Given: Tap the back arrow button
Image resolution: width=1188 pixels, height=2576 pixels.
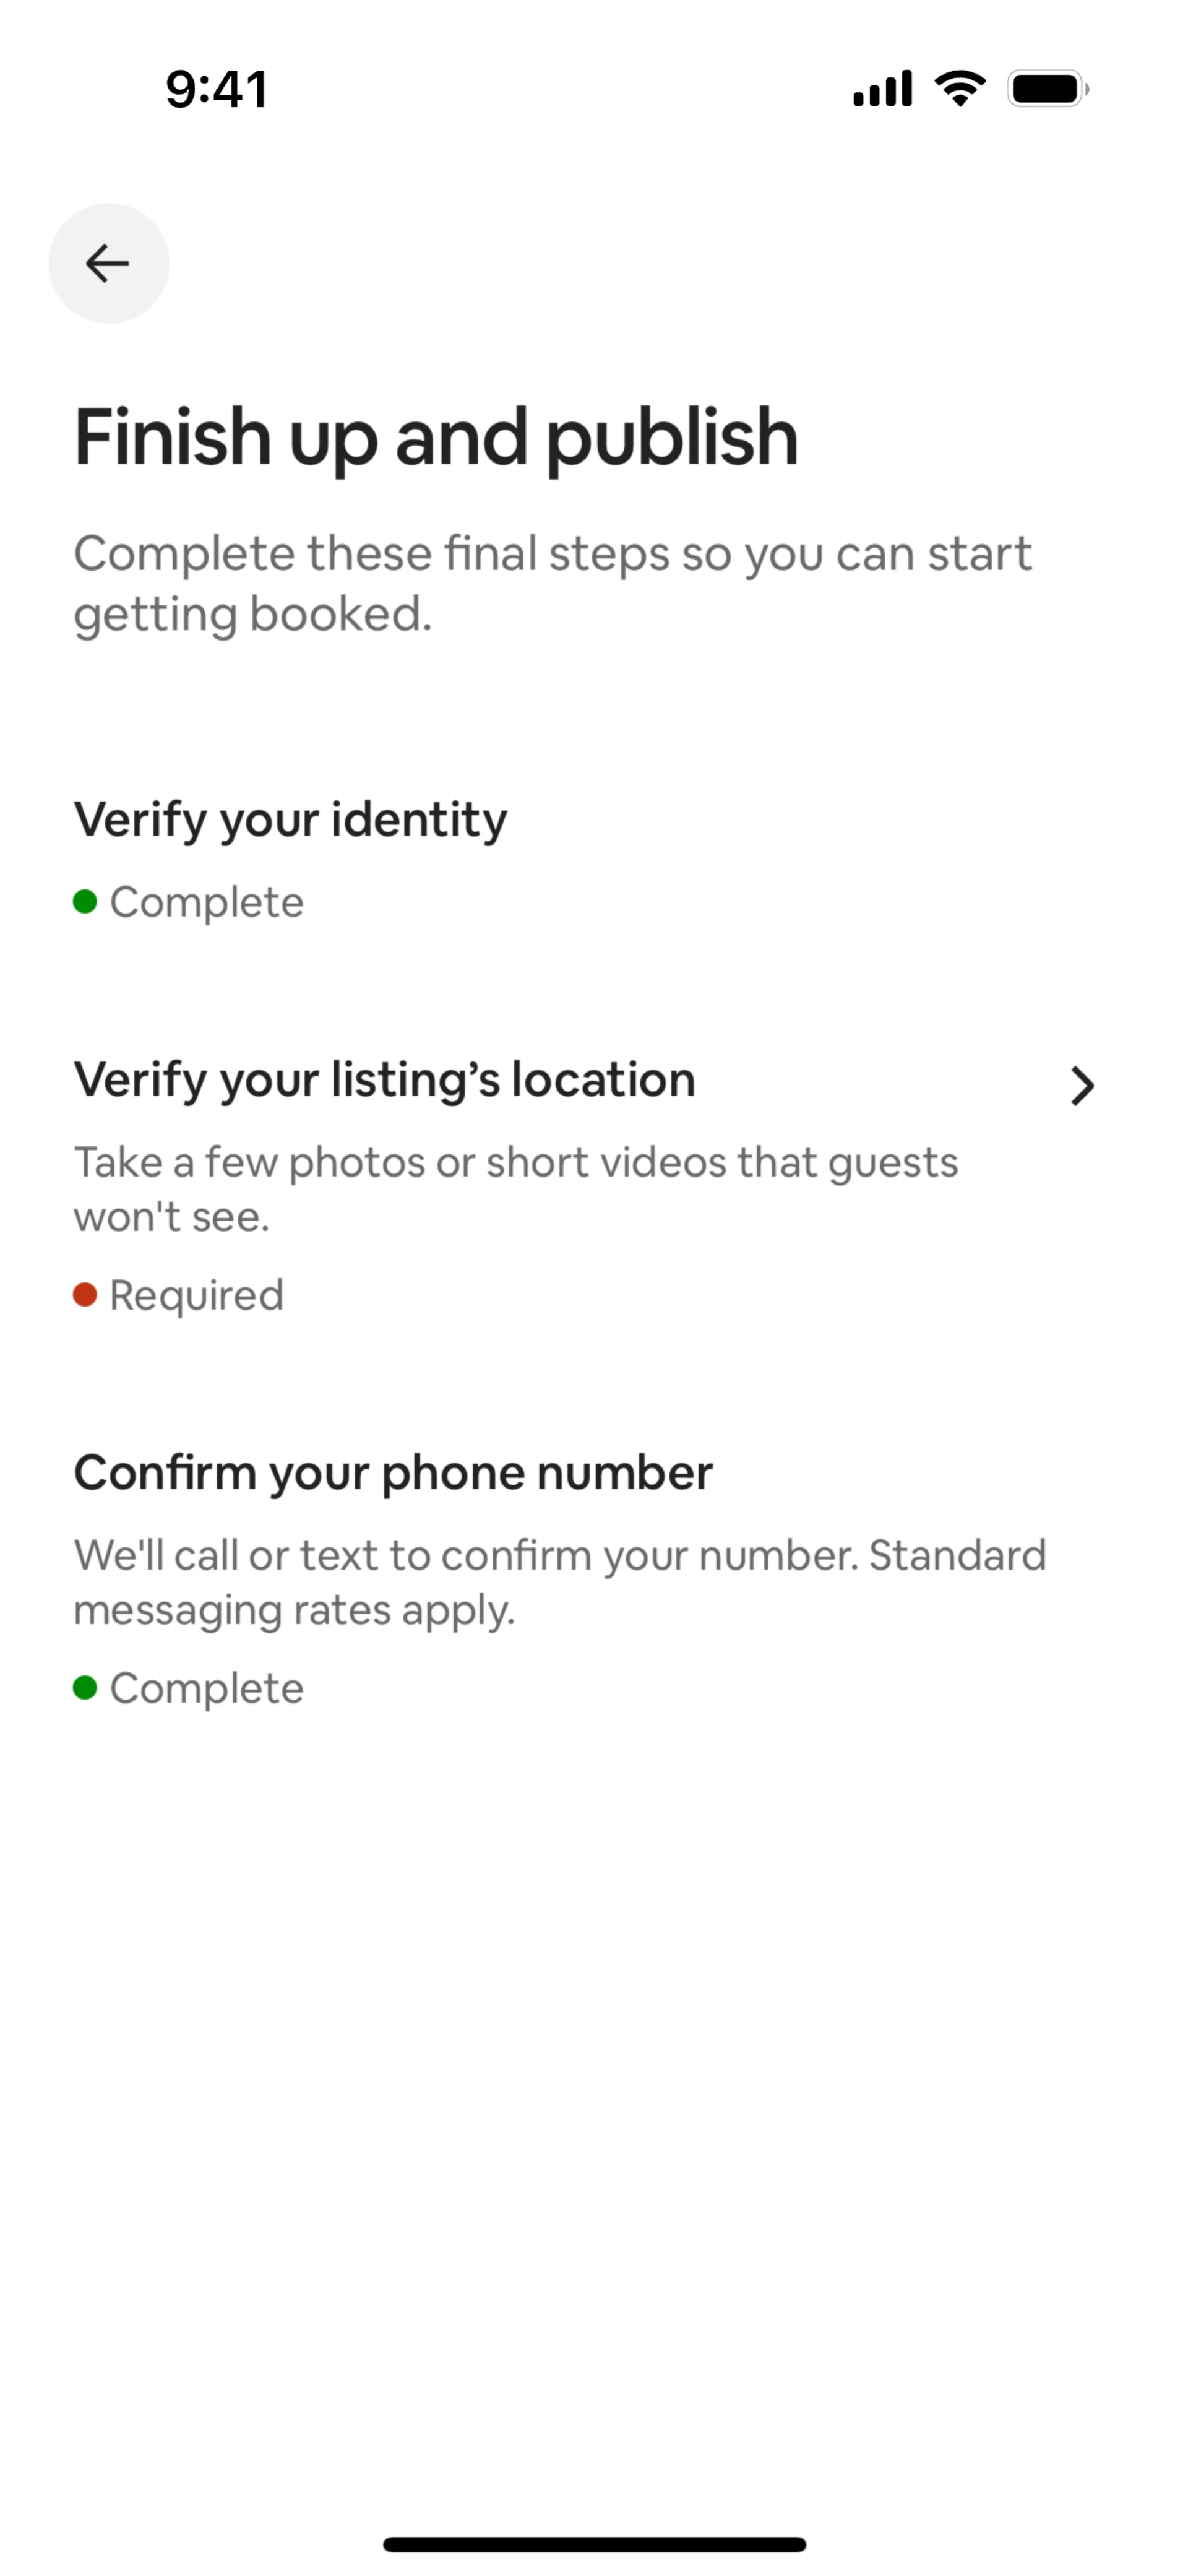Looking at the screenshot, I should [108, 263].
